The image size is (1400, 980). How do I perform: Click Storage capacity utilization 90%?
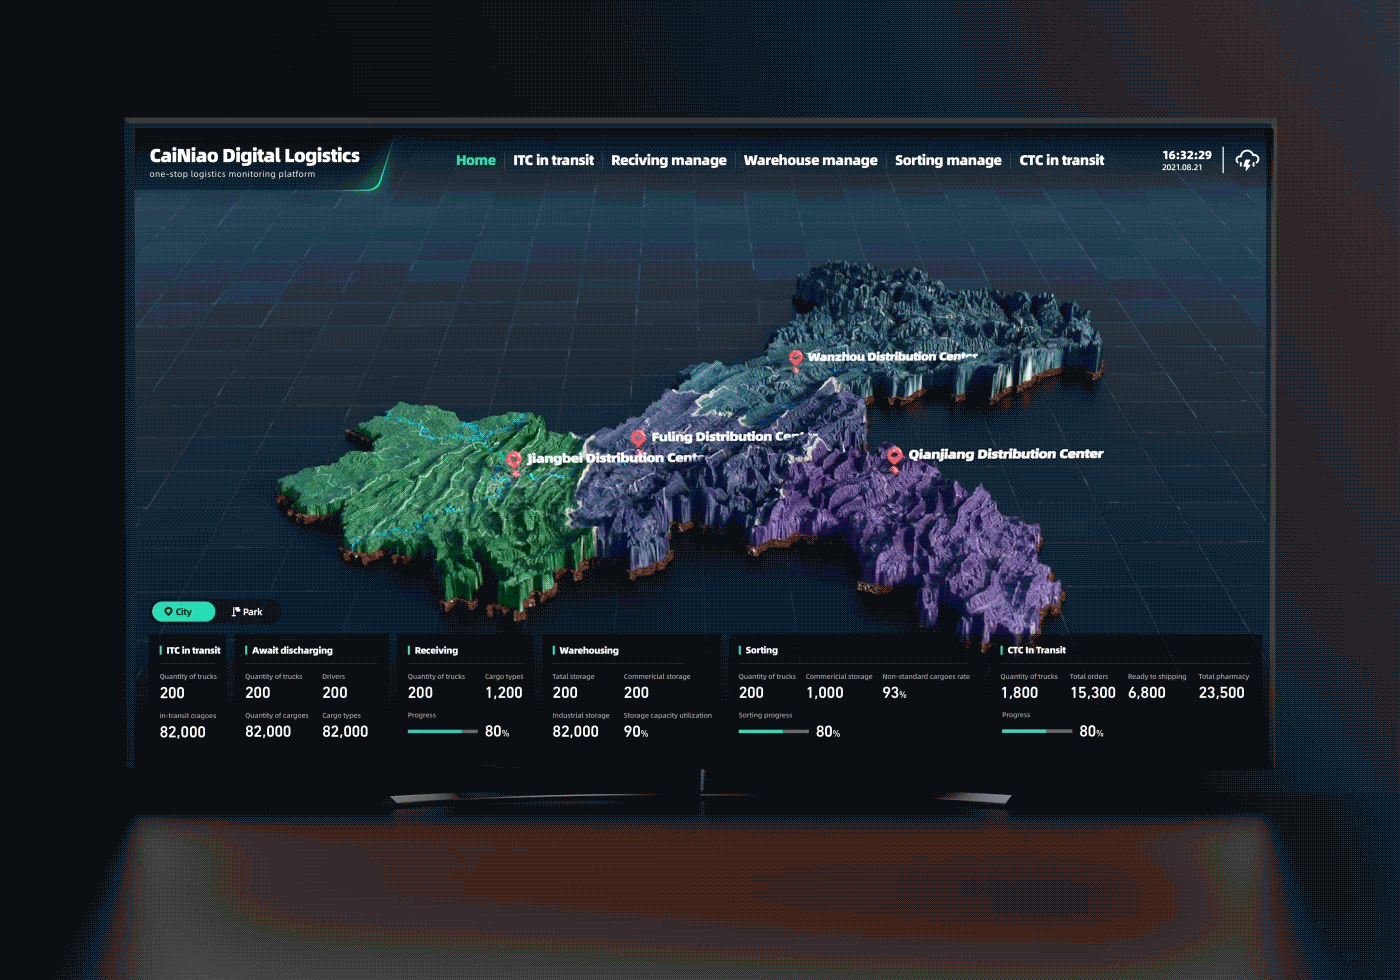tap(636, 732)
